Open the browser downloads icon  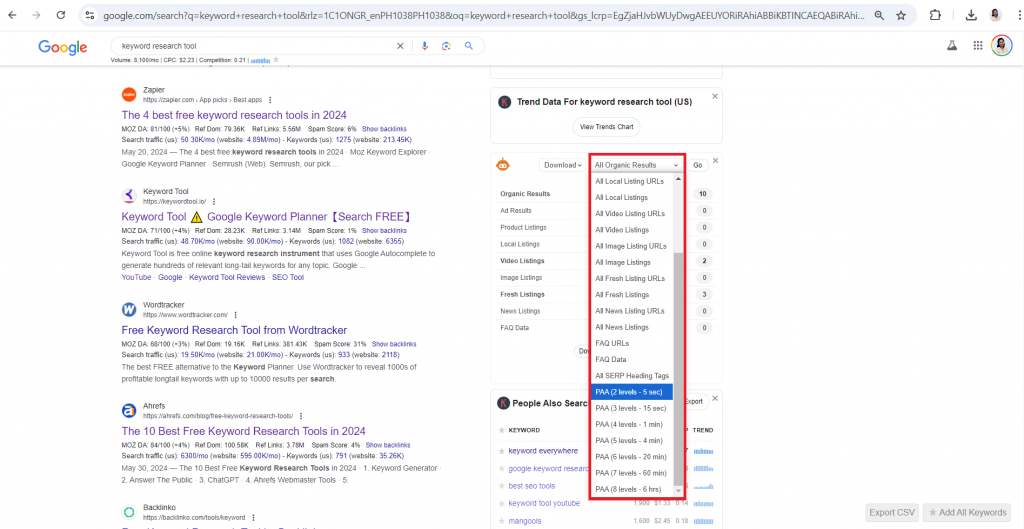971,15
